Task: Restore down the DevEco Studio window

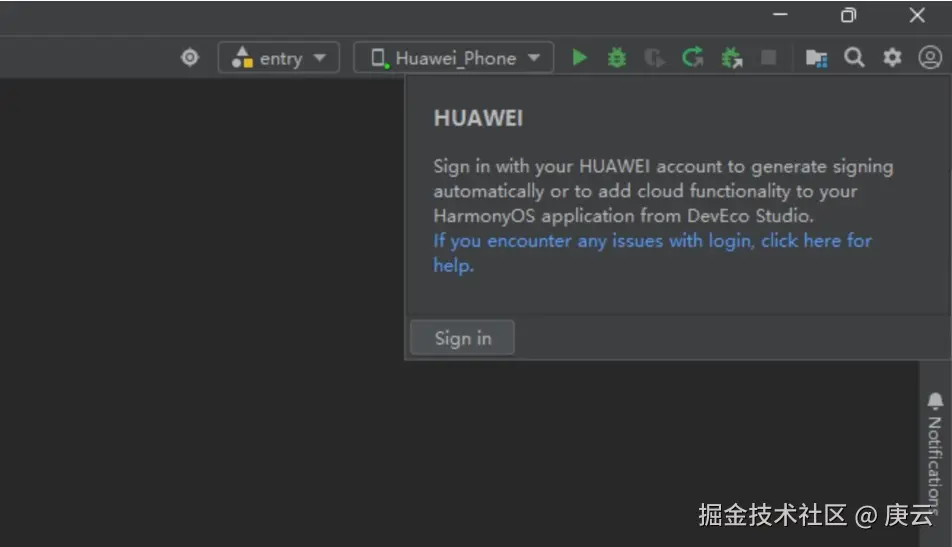Action: 848,15
